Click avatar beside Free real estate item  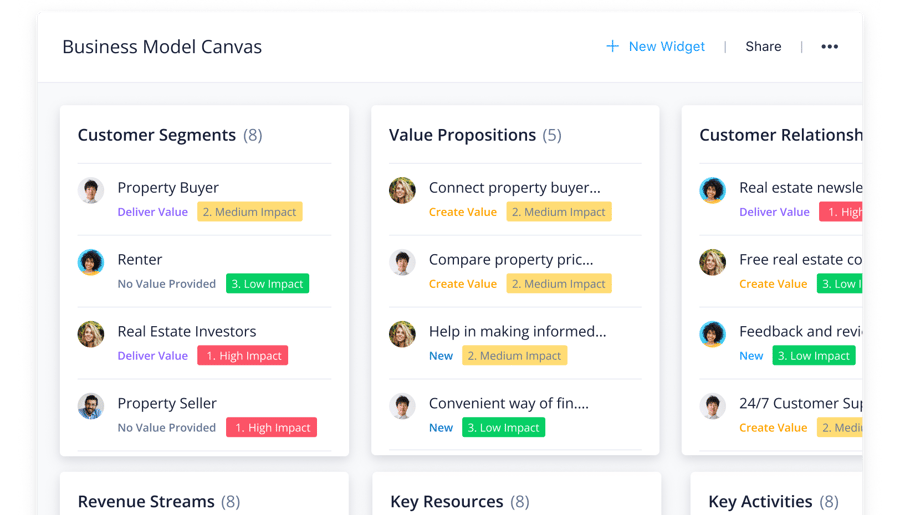click(712, 262)
